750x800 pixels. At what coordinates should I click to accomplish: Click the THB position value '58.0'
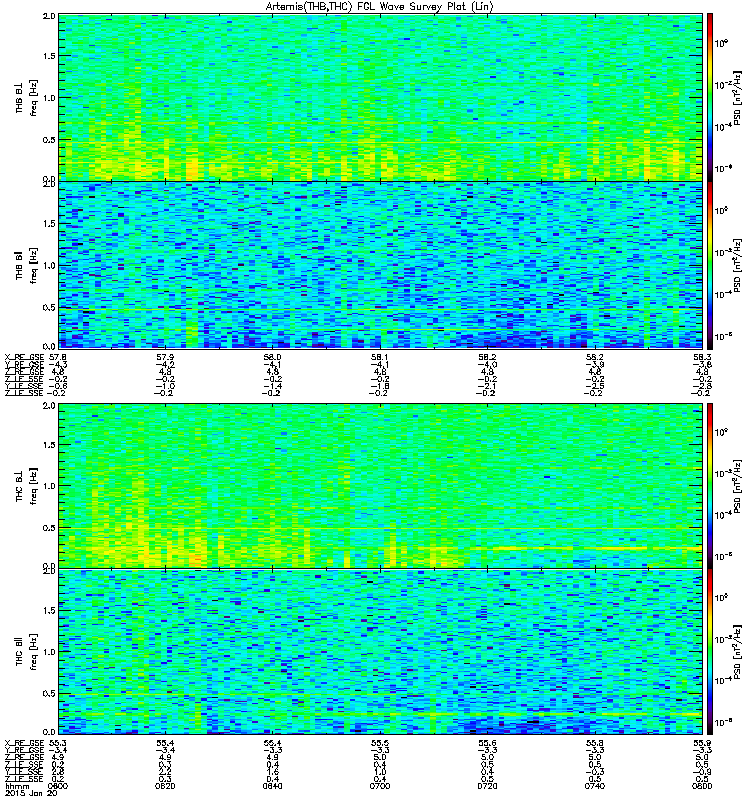(x=272, y=358)
